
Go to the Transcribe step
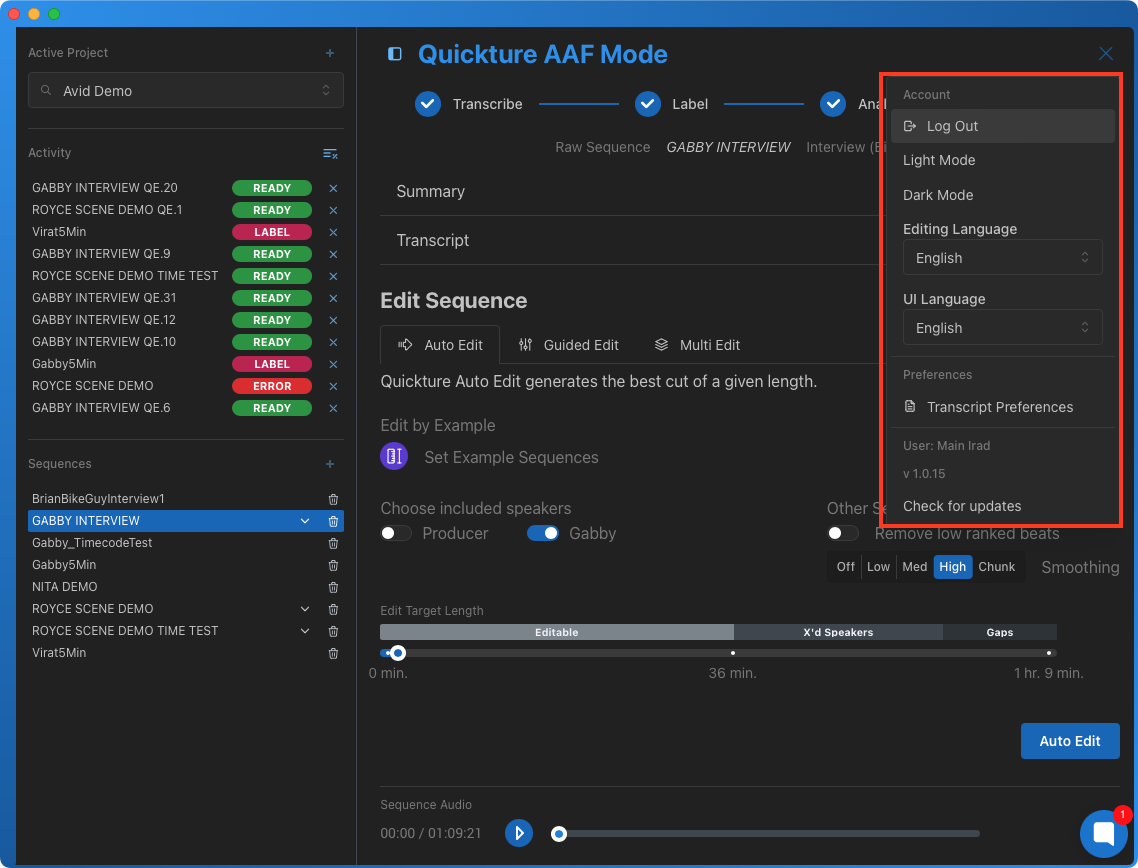tap(469, 104)
